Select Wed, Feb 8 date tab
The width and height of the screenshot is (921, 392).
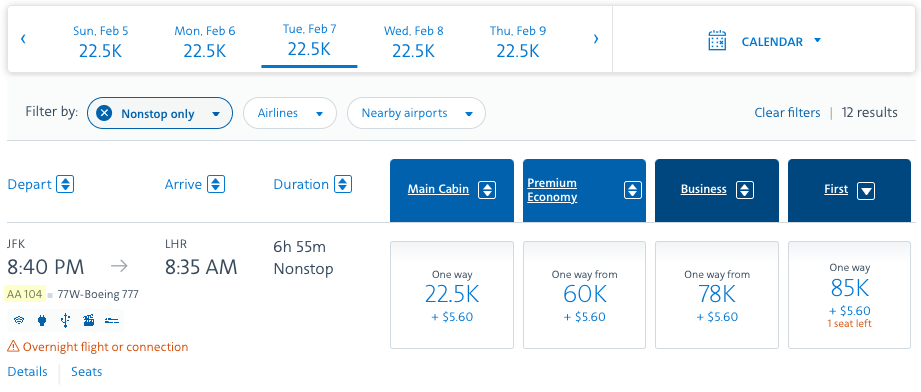[414, 41]
